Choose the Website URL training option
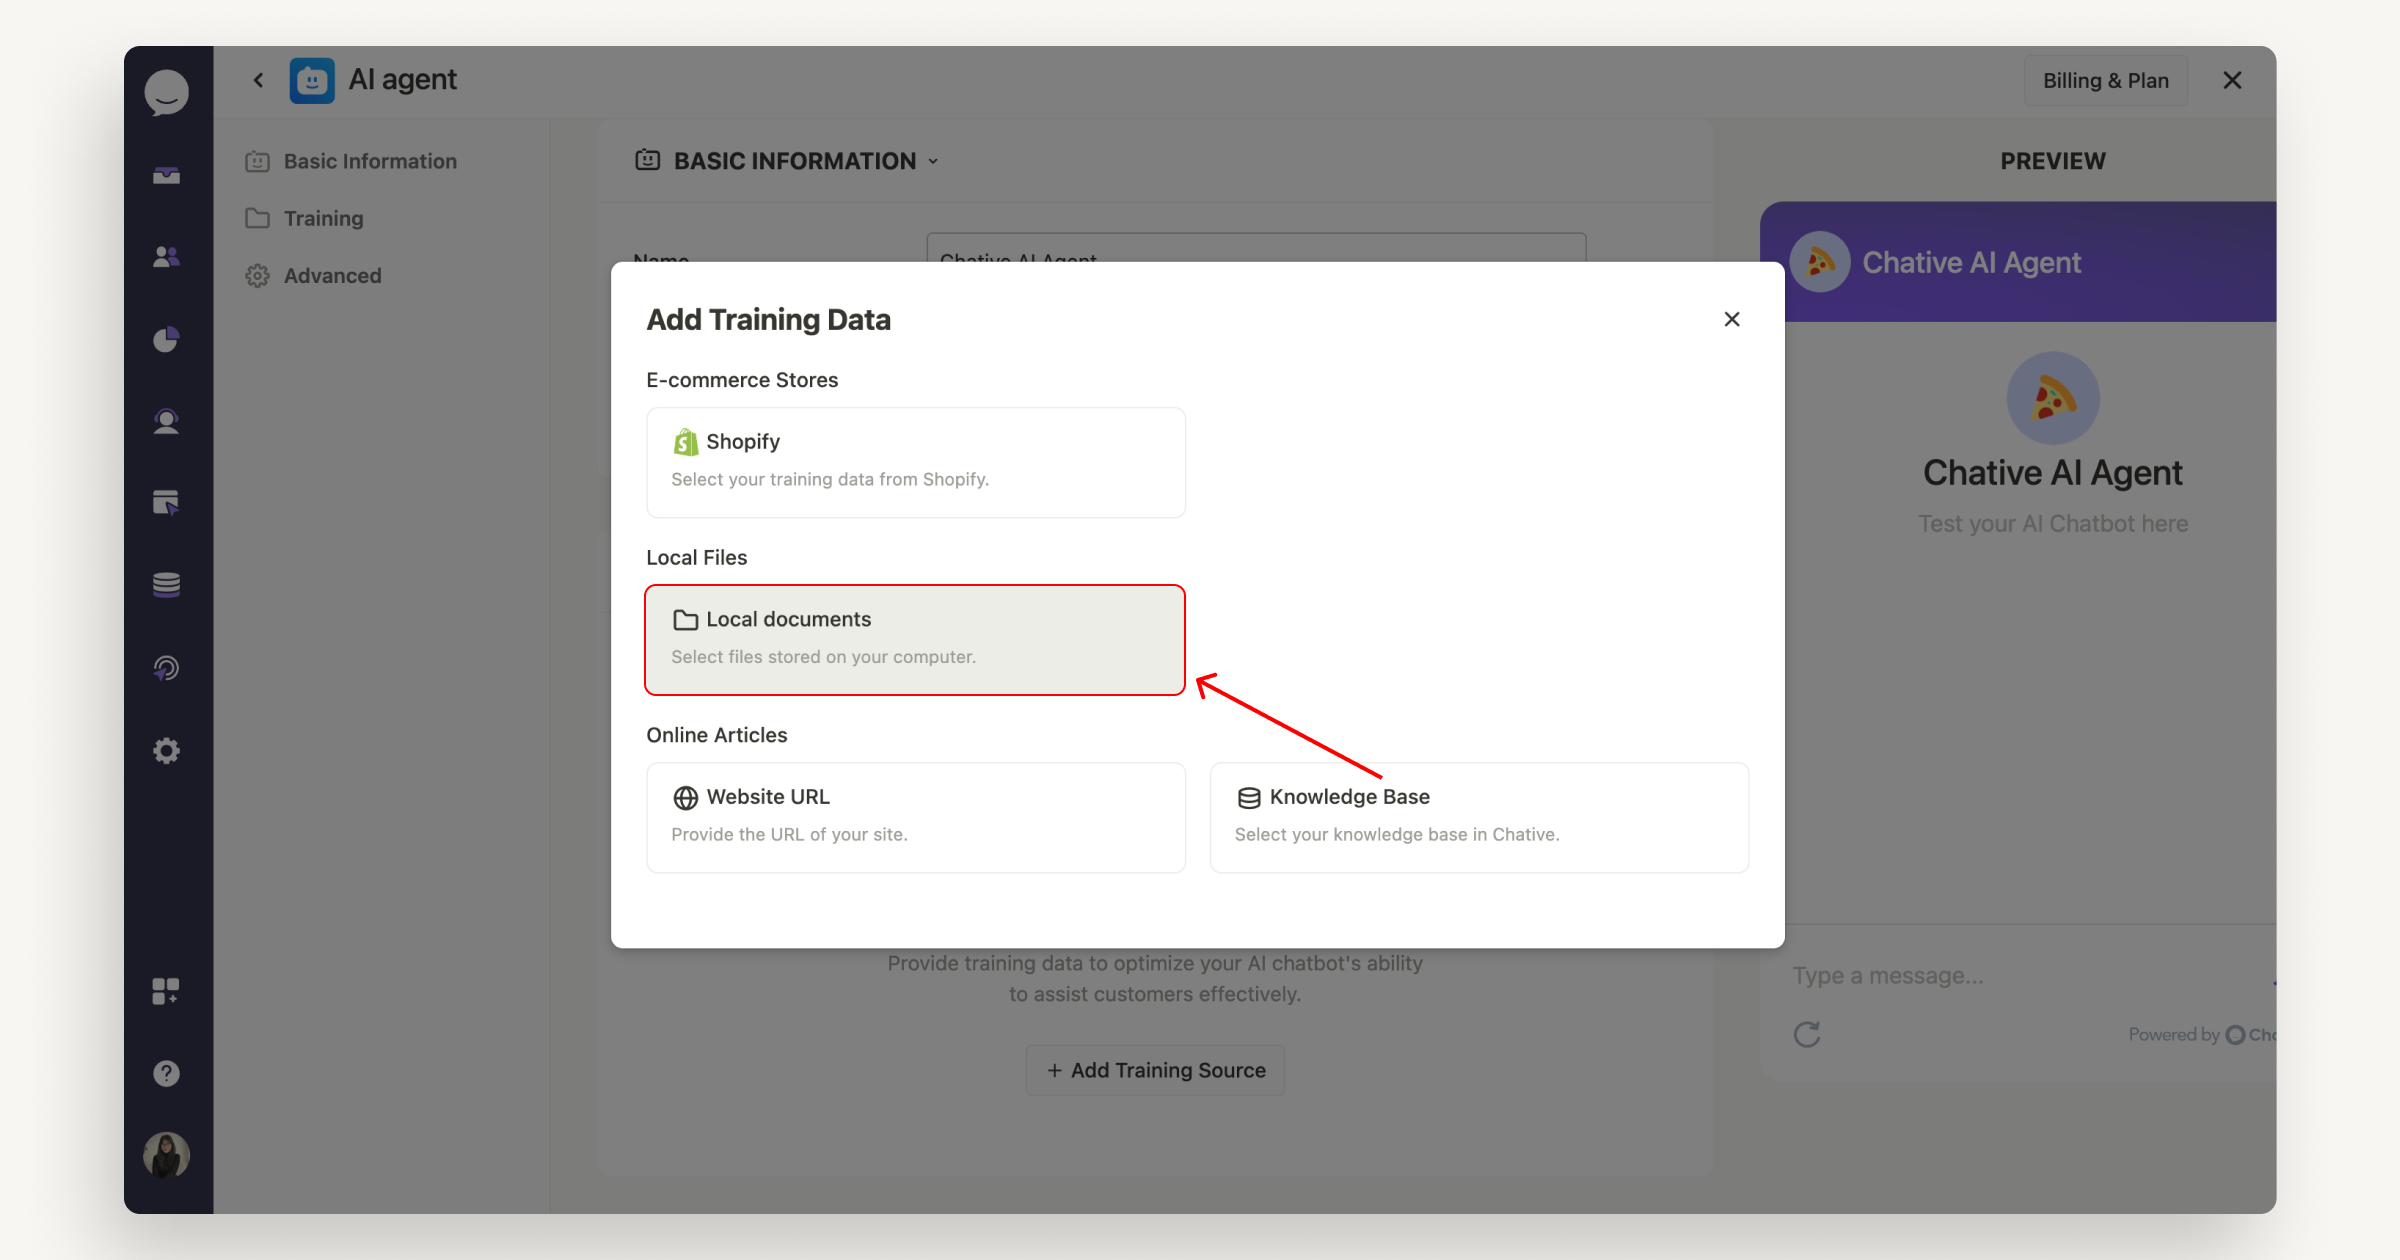Viewport: 2400px width, 1260px height. [x=915, y=817]
